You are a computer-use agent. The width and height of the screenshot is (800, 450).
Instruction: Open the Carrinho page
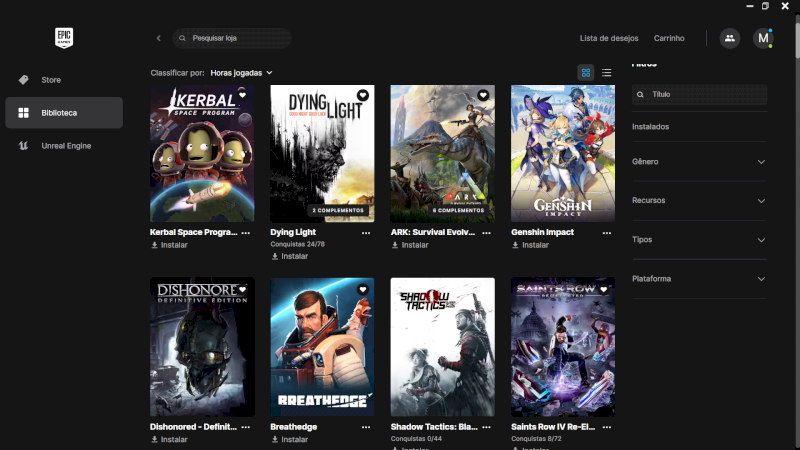pos(669,38)
